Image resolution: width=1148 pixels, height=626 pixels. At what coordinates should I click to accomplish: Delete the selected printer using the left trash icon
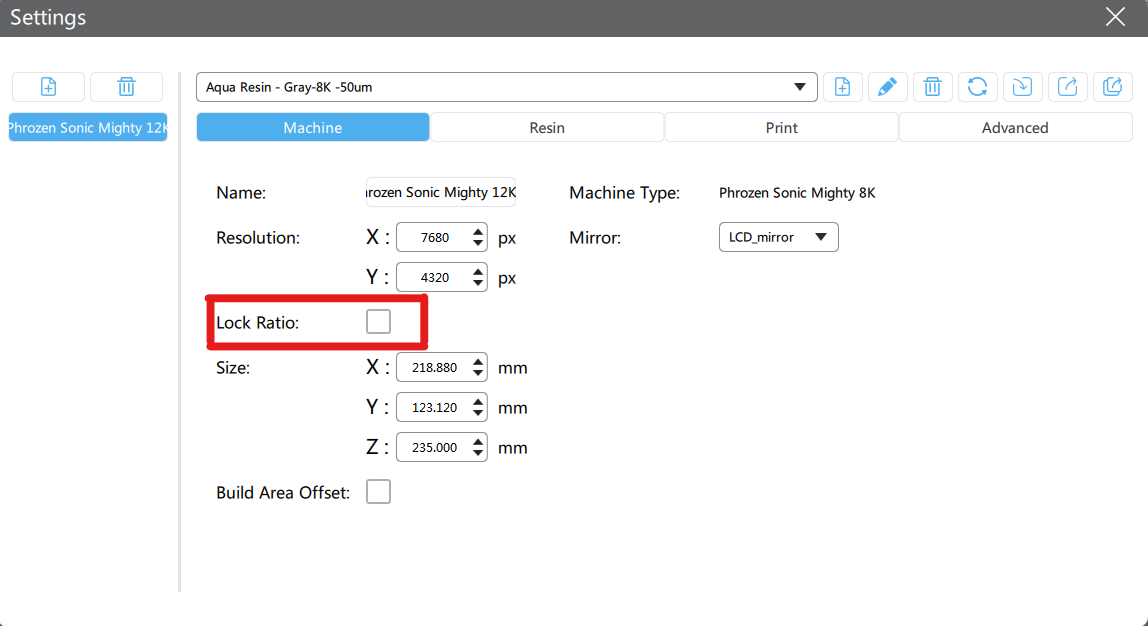coord(126,87)
